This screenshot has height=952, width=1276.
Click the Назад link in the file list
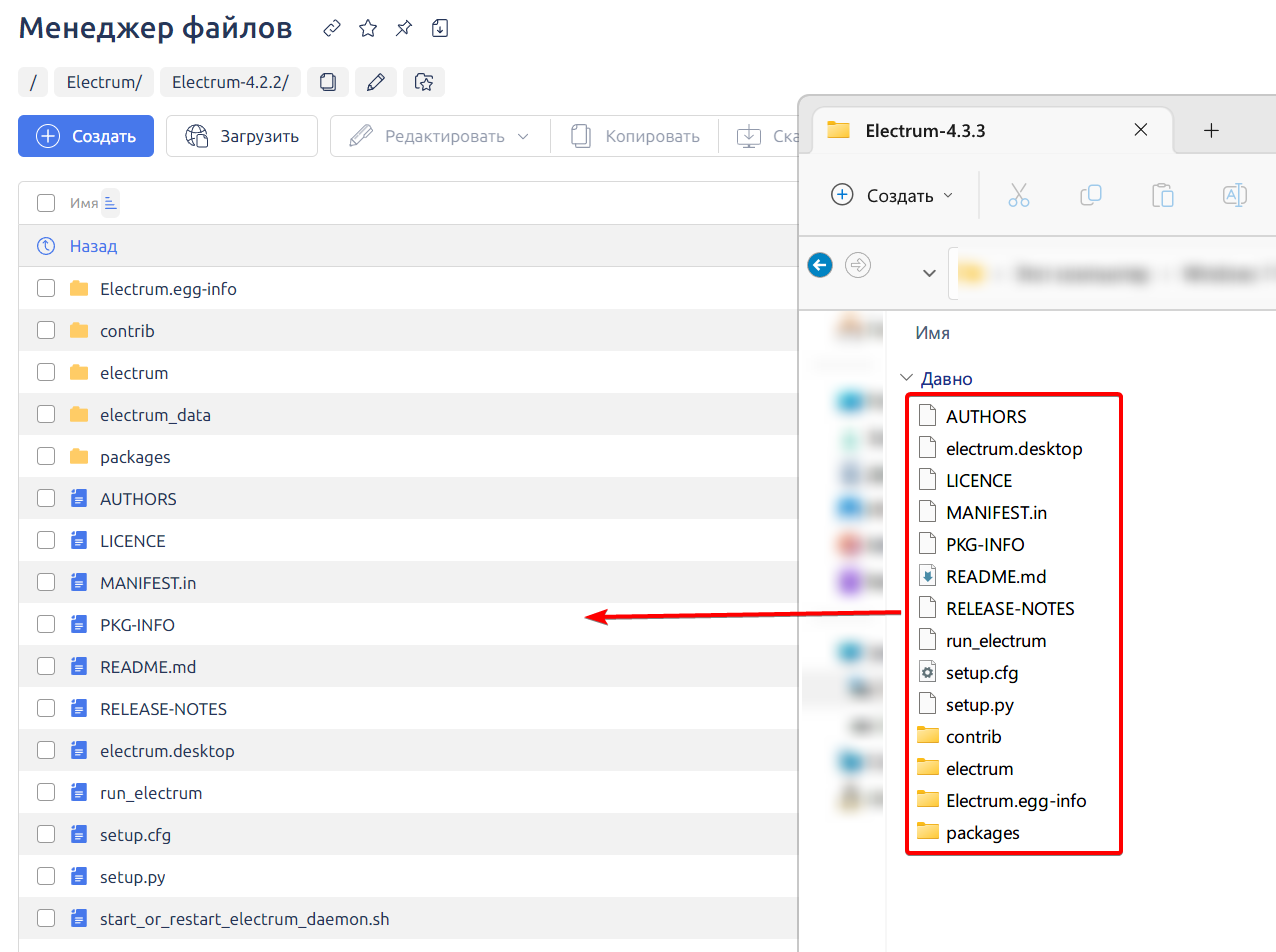tap(93, 246)
